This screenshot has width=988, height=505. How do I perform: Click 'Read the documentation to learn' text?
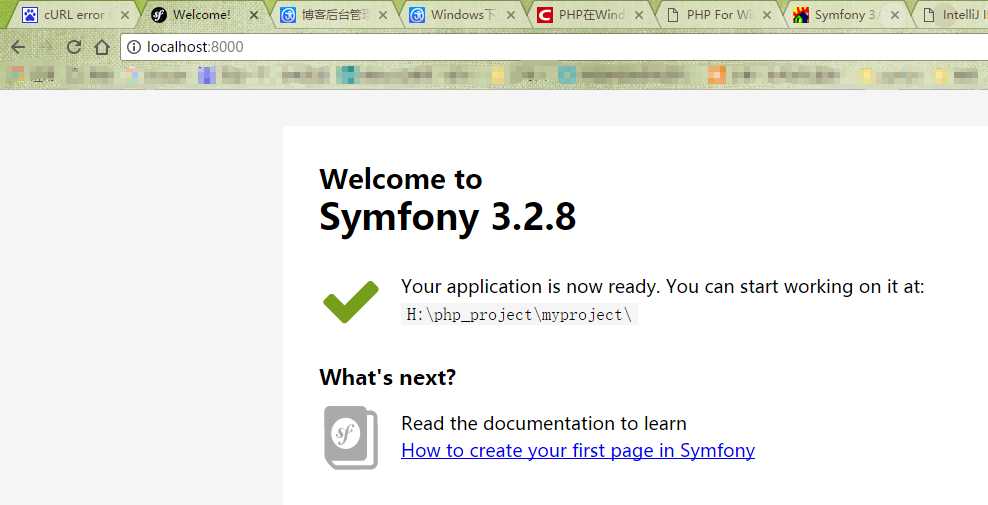pos(544,424)
